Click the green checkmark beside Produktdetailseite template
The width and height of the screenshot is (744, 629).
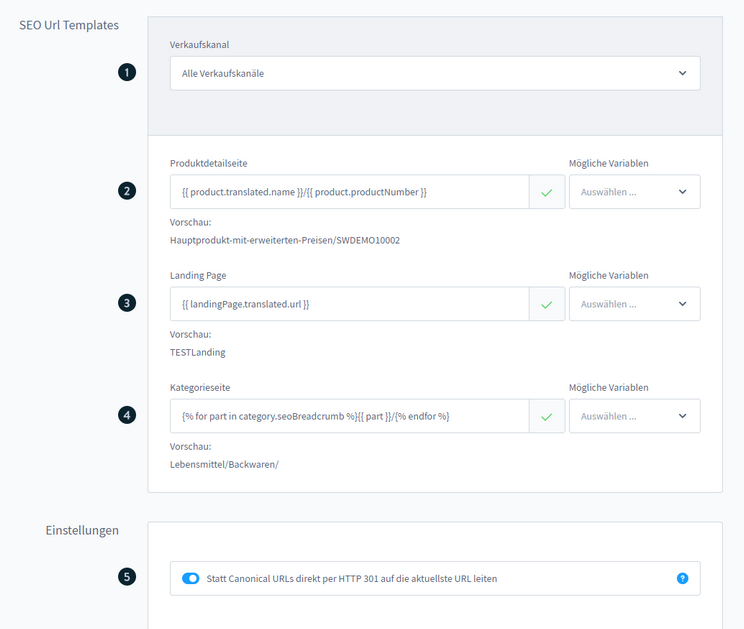(546, 192)
